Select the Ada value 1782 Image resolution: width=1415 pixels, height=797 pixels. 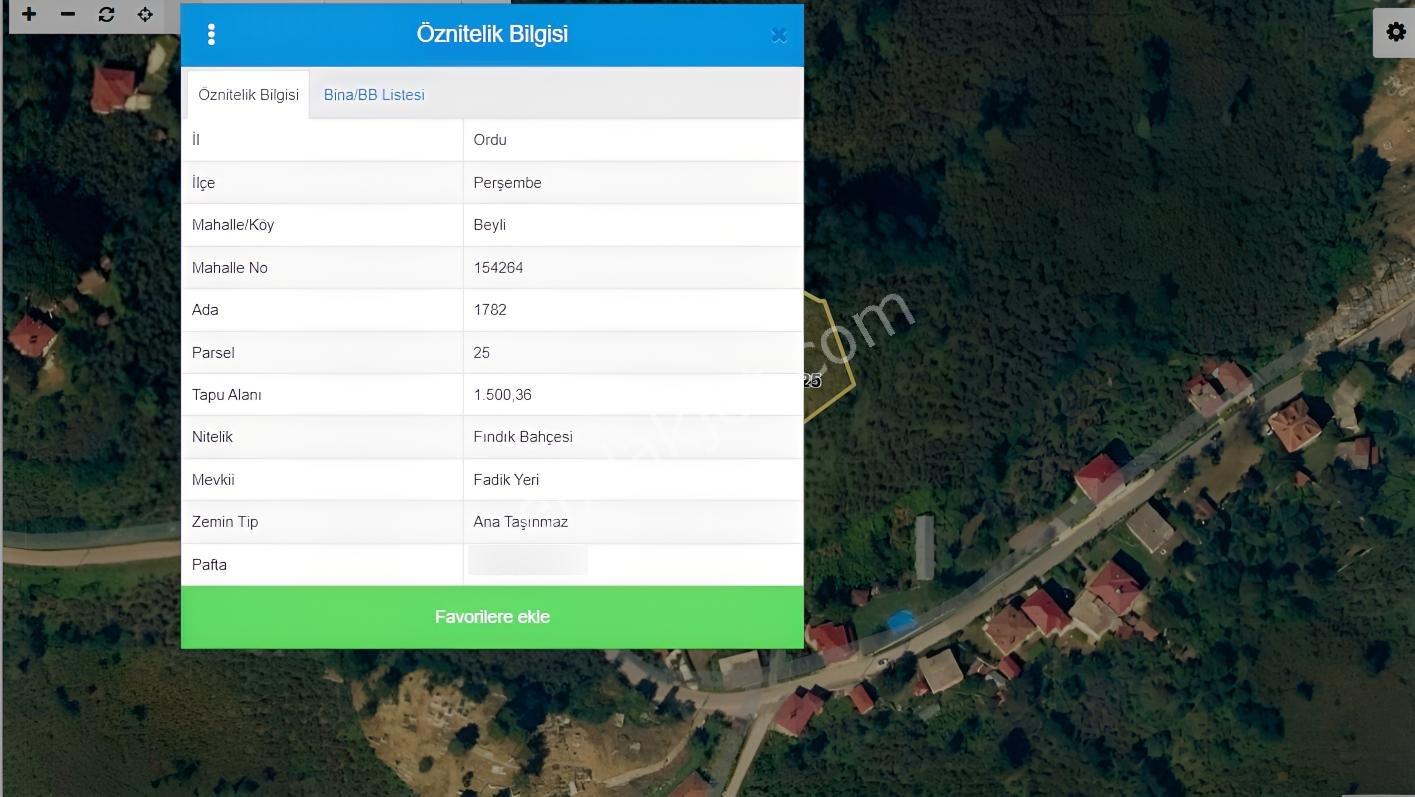pyautogui.click(x=490, y=310)
